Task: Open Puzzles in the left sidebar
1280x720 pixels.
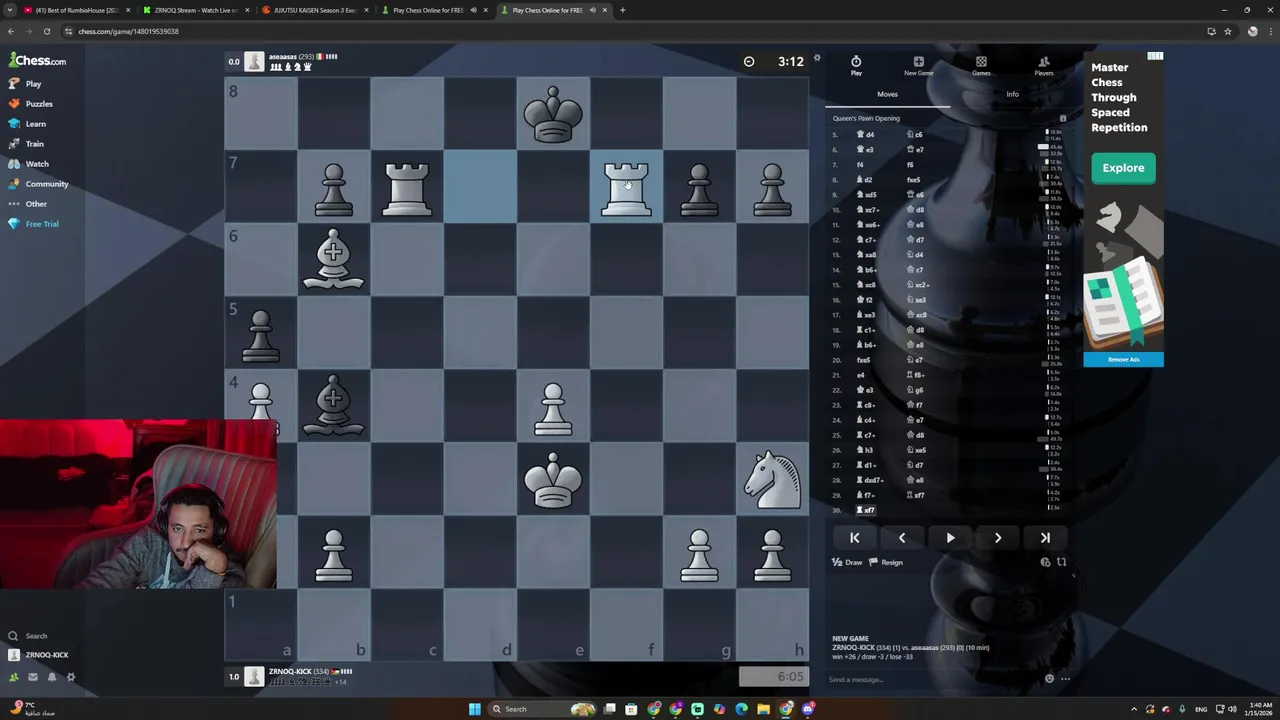Action: 31,104
